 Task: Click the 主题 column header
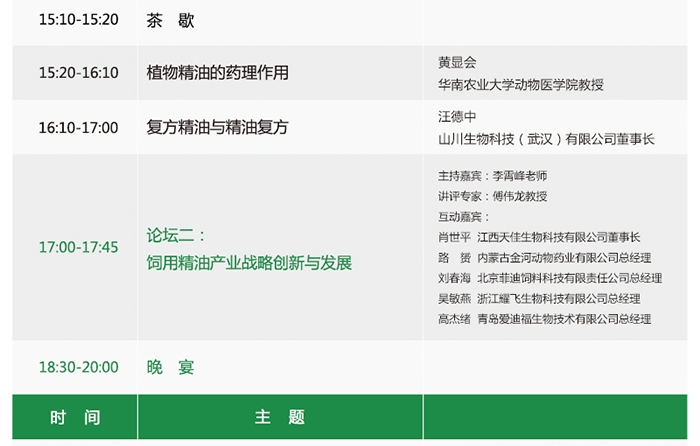(280, 418)
